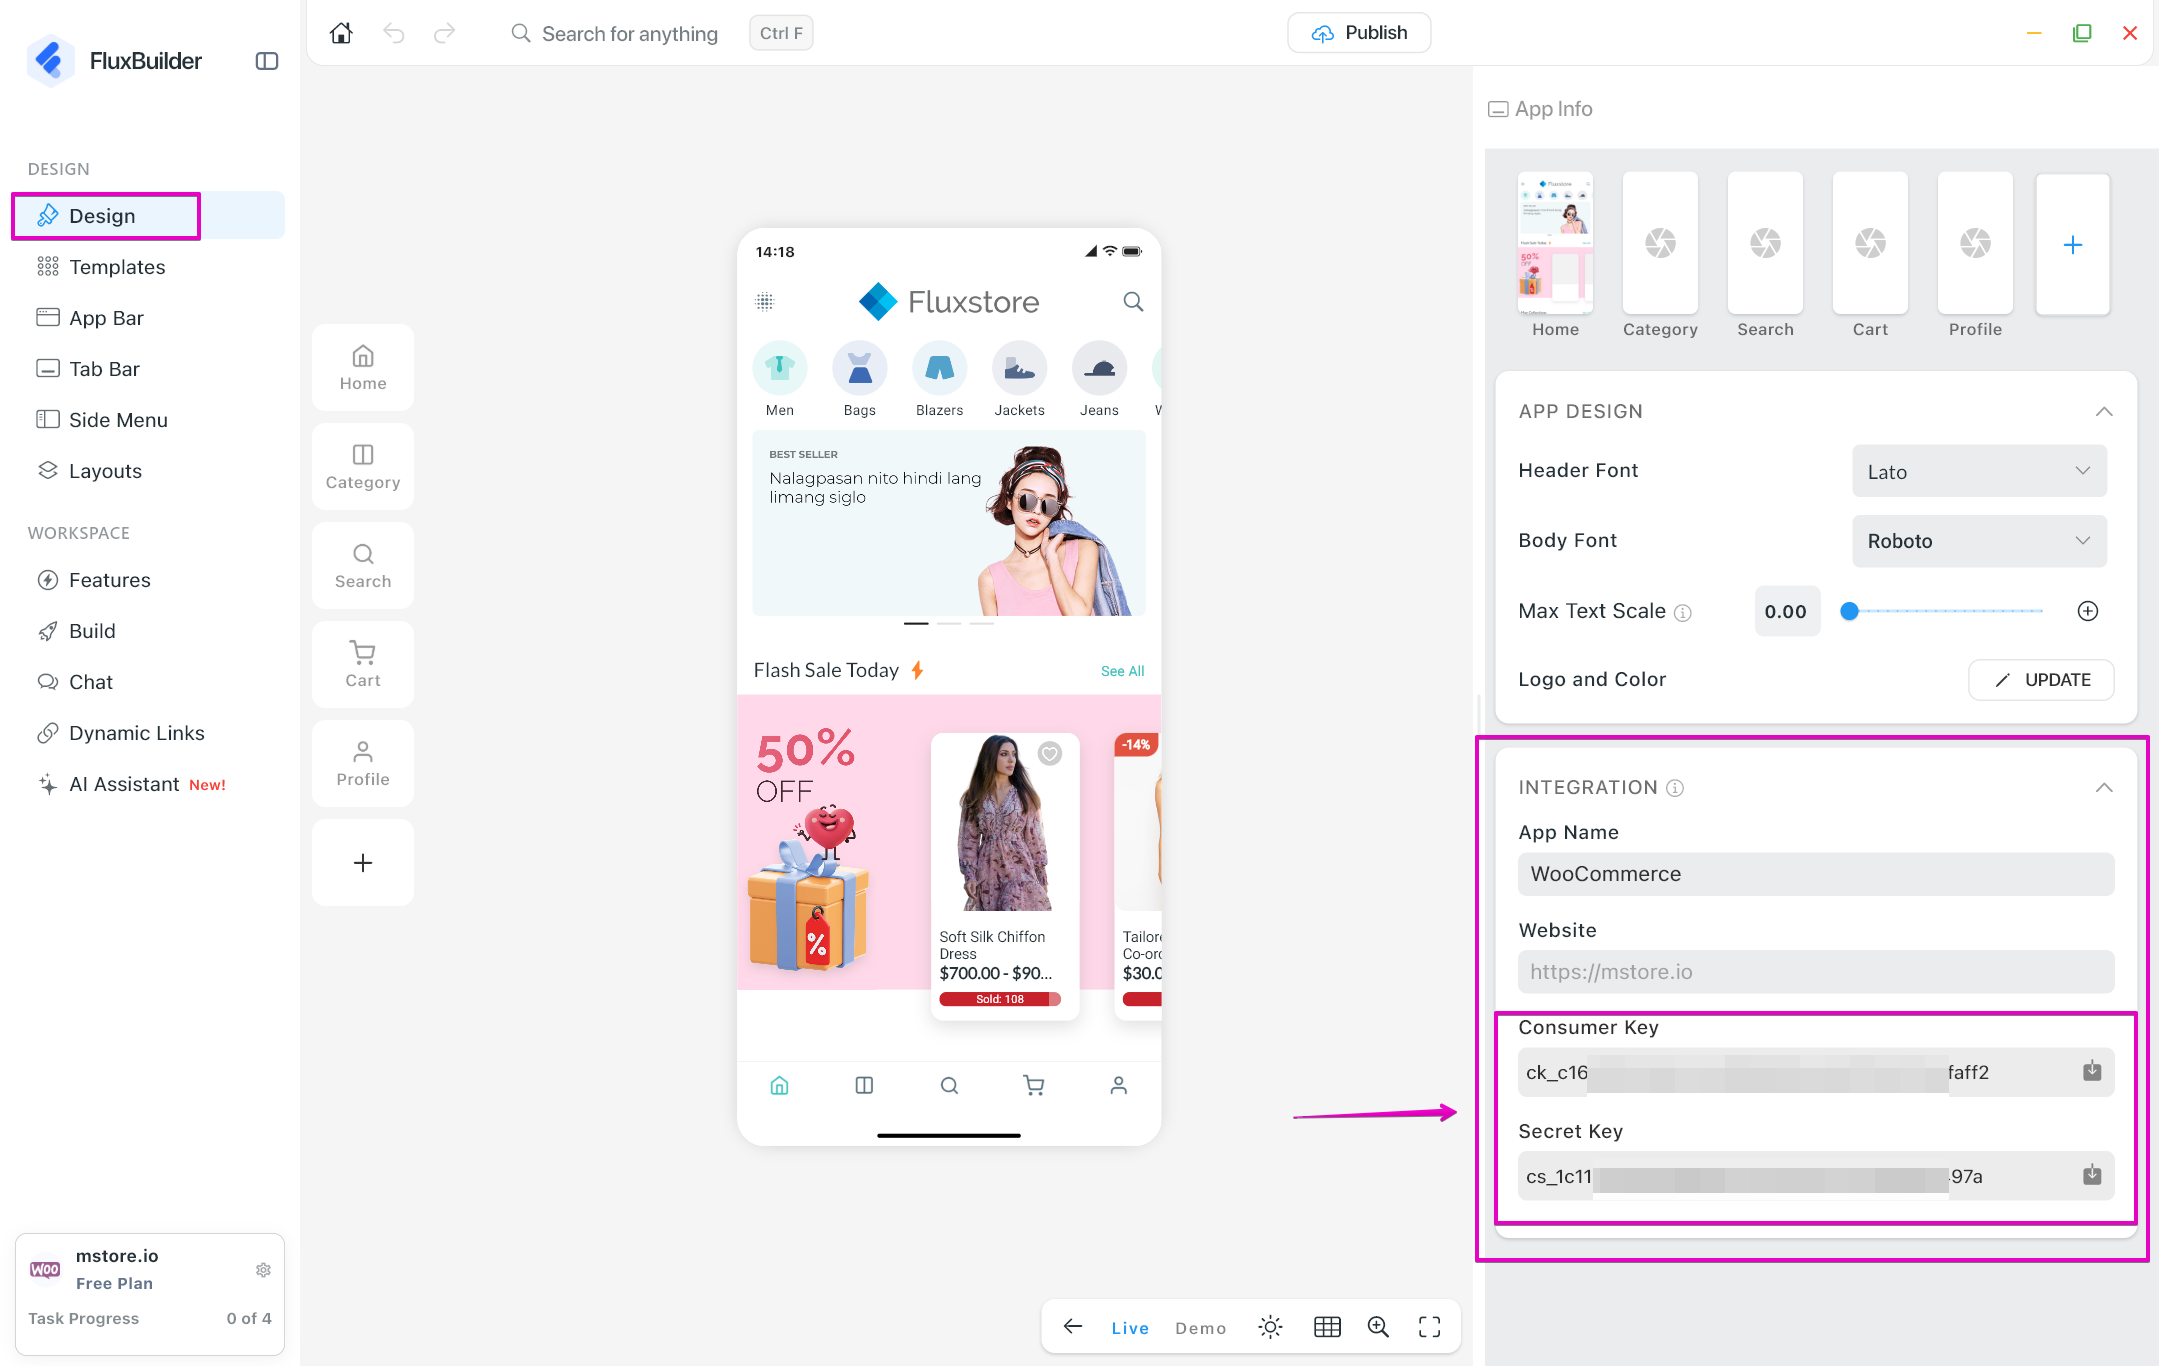This screenshot has height=1366, width=2159.
Task: Click the fullscreen icon in bottom toolbar
Action: coord(1430,1327)
